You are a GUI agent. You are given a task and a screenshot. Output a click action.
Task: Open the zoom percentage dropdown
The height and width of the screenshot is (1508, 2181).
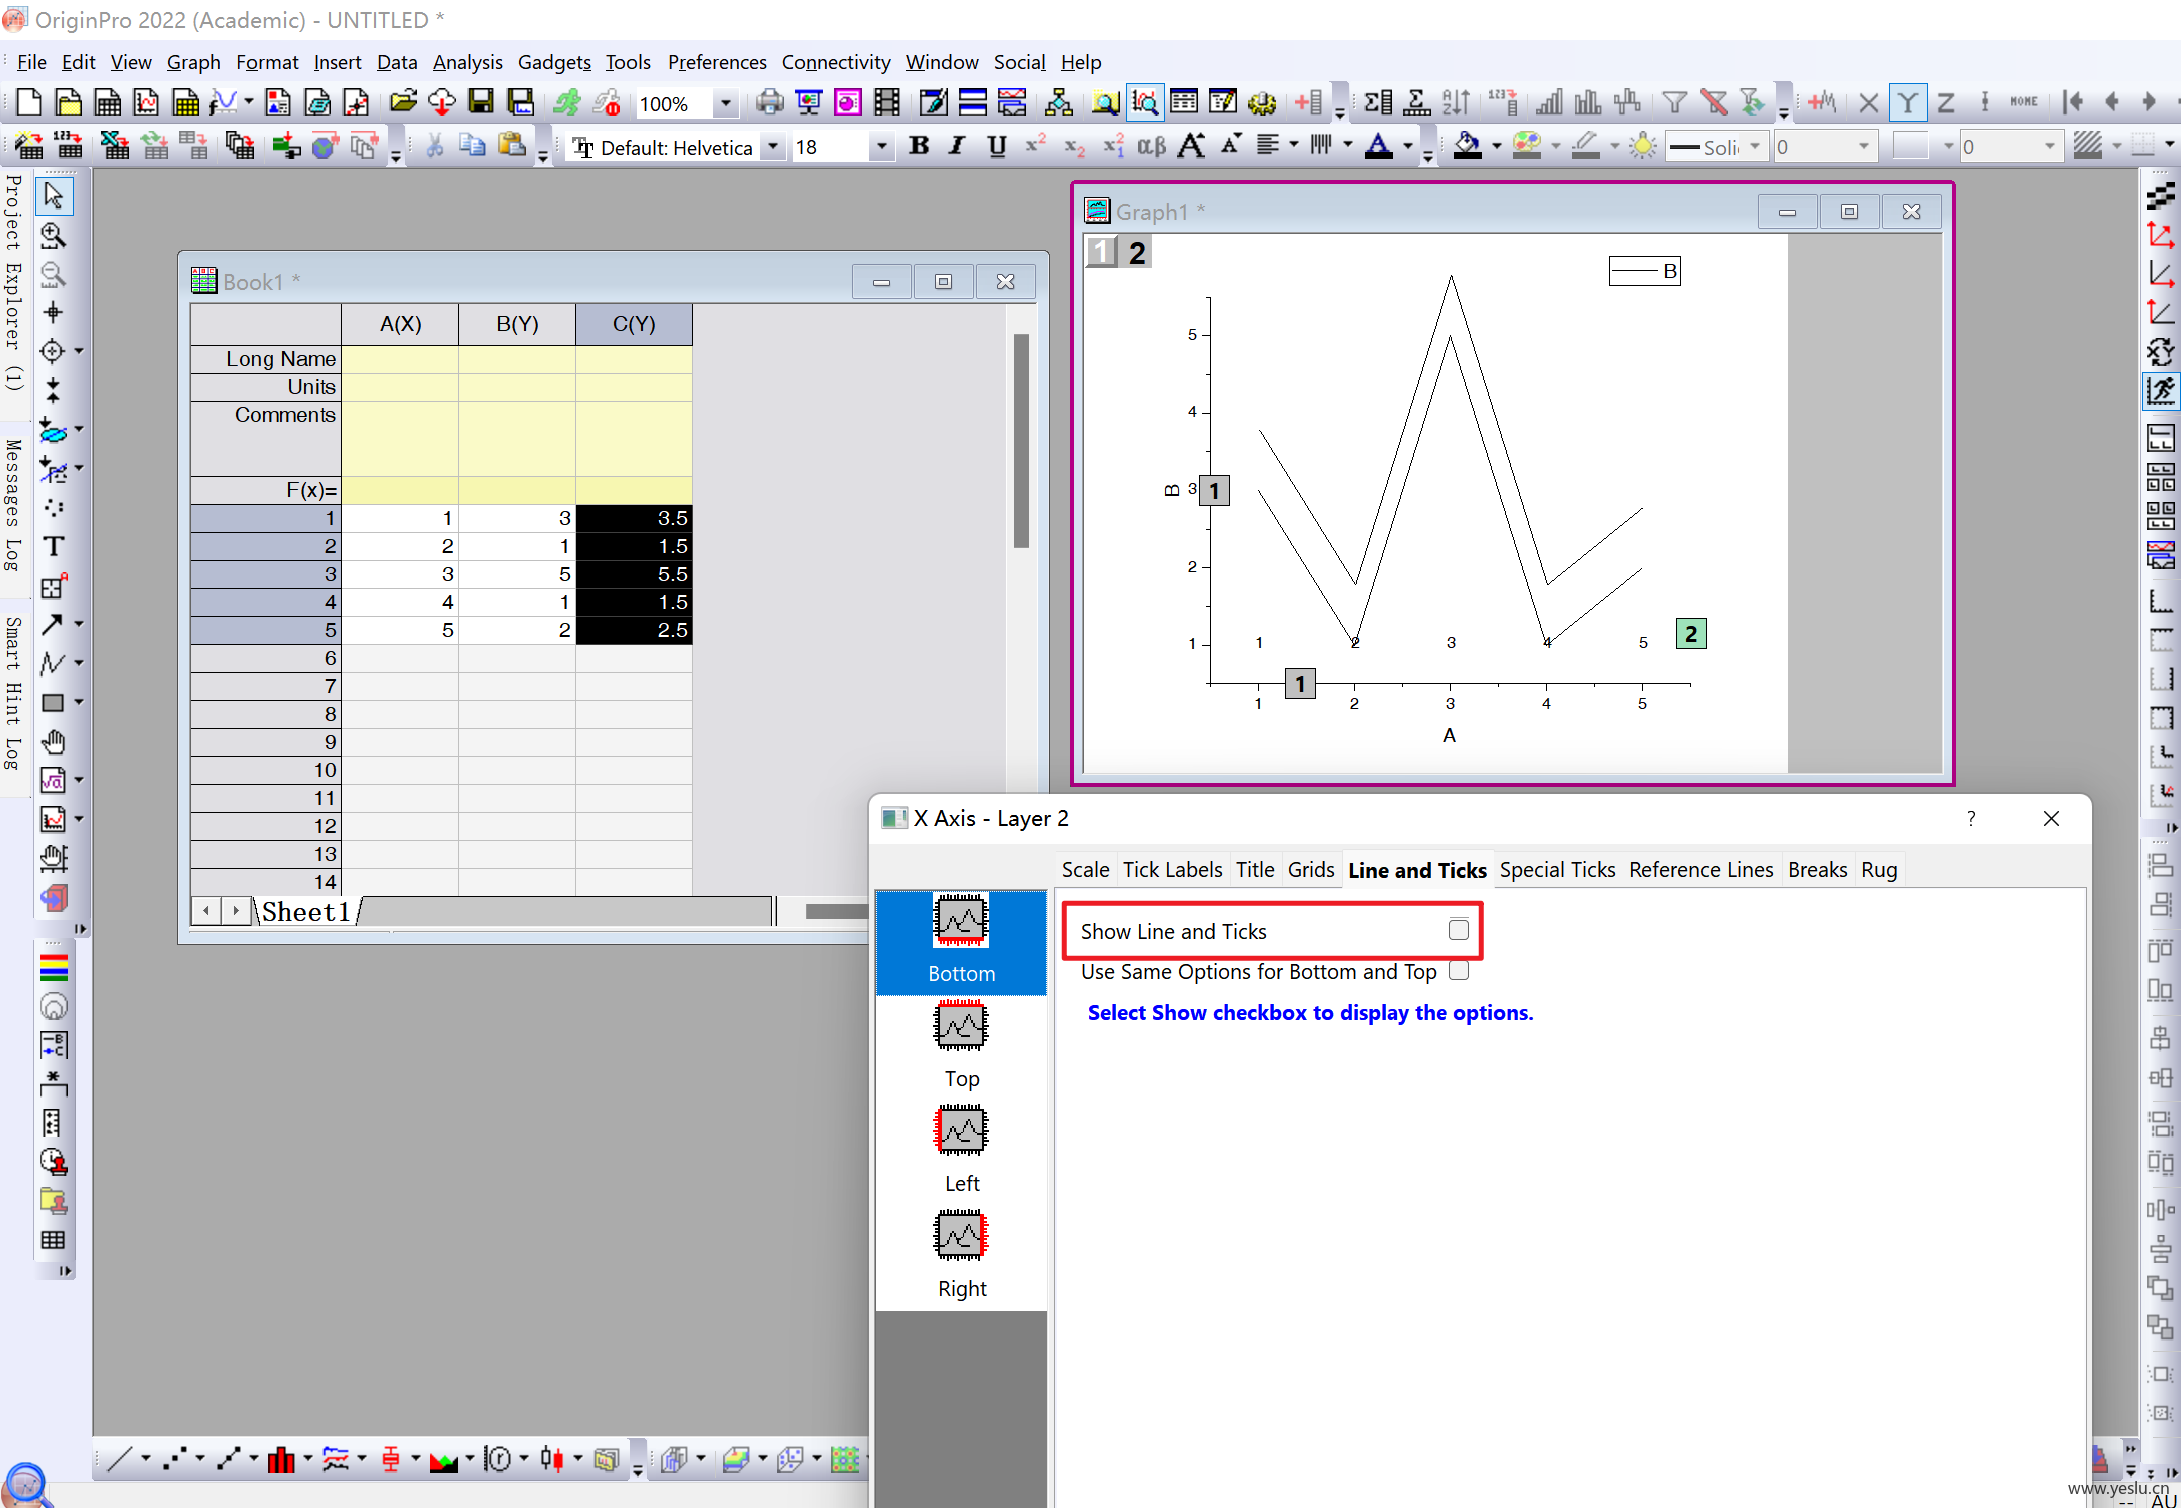click(x=726, y=103)
